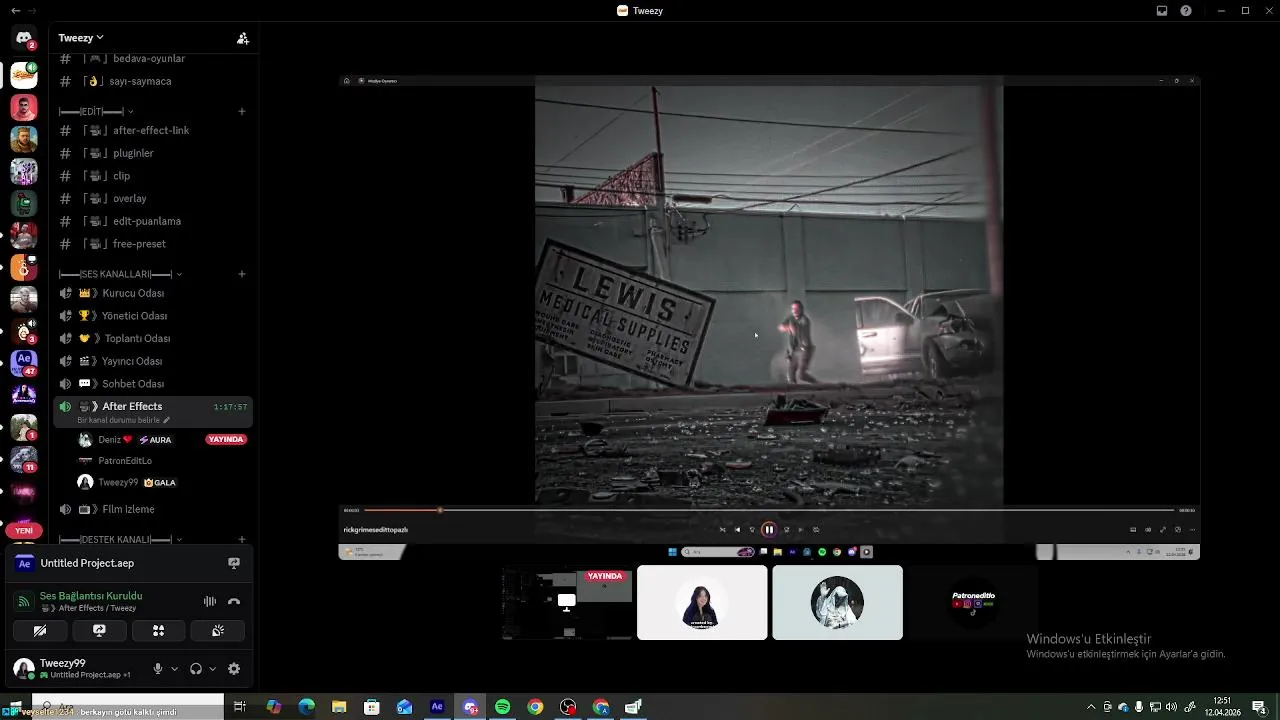Open the activities button in voice panel

point(158,631)
